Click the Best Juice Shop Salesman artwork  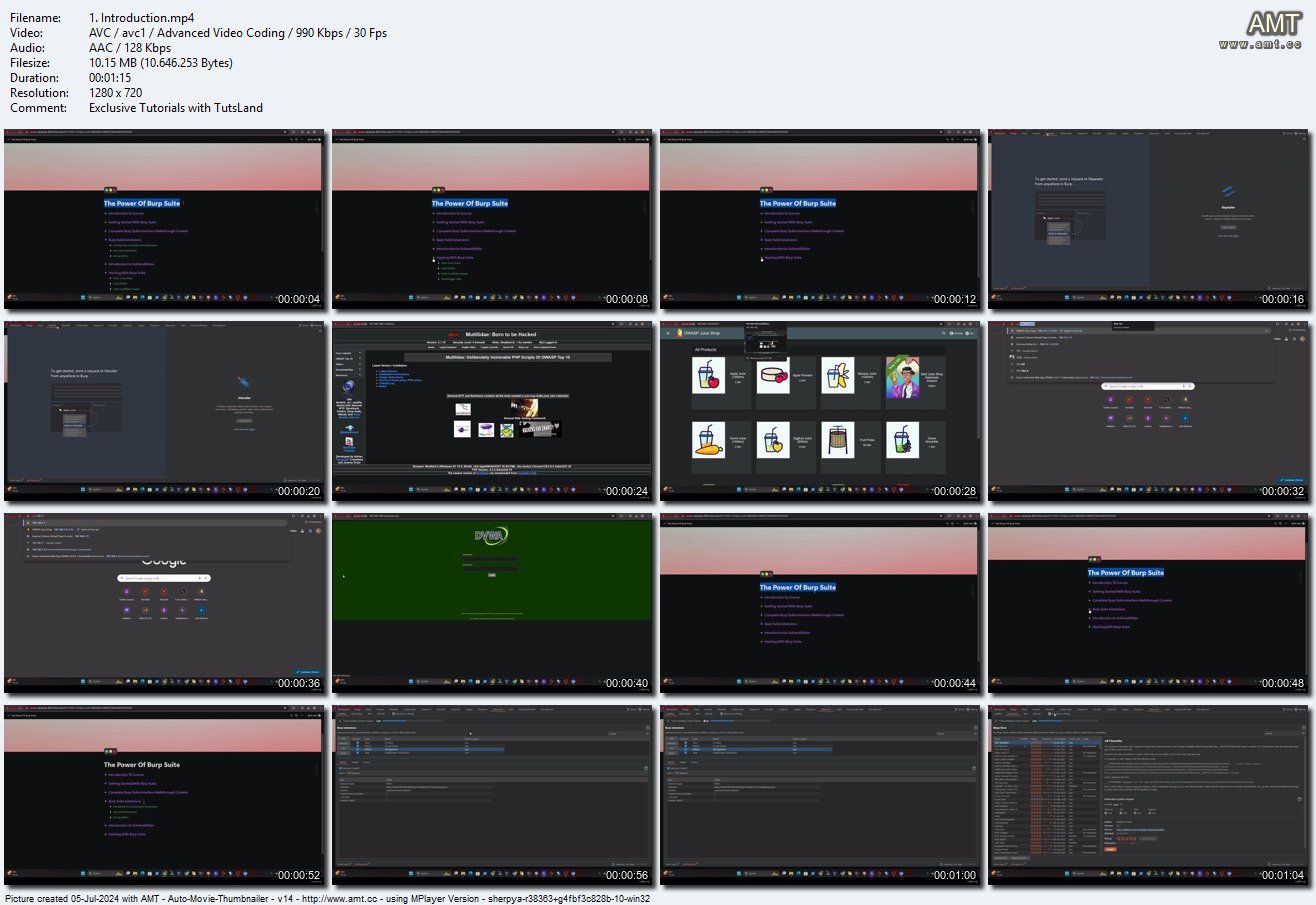[902, 377]
